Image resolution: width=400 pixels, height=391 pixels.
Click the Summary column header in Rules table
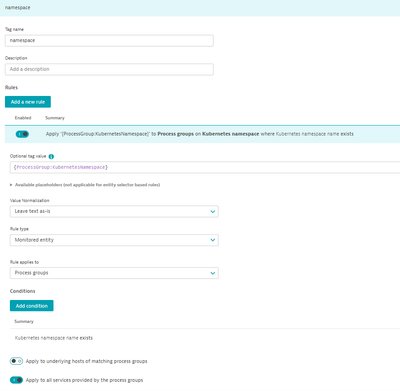pos(55,118)
